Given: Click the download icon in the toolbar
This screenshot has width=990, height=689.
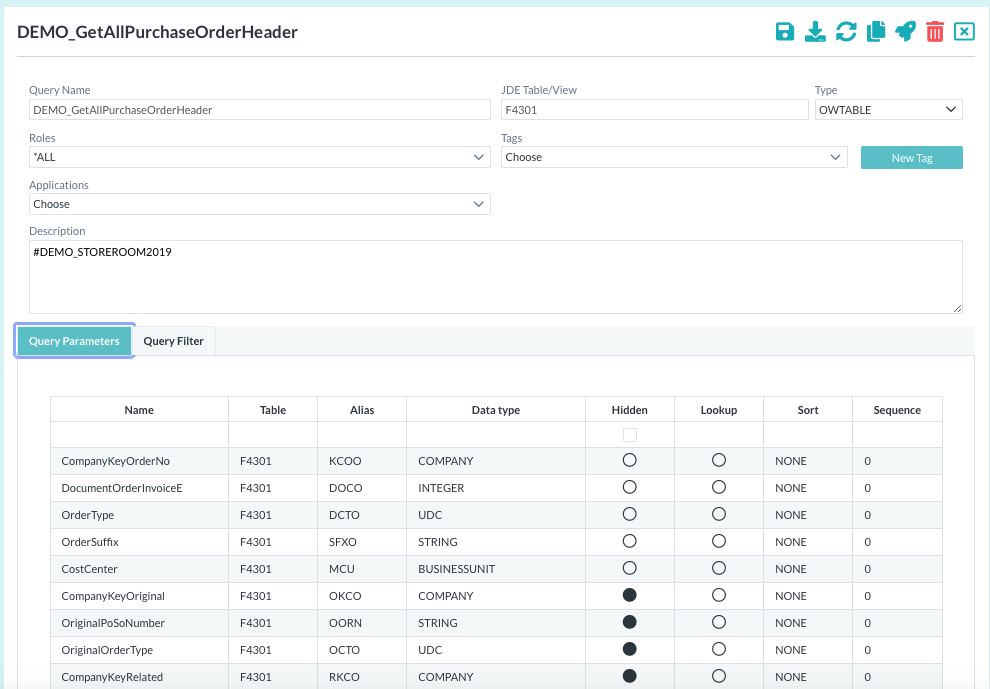Looking at the screenshot, I should tap(815, 32).
